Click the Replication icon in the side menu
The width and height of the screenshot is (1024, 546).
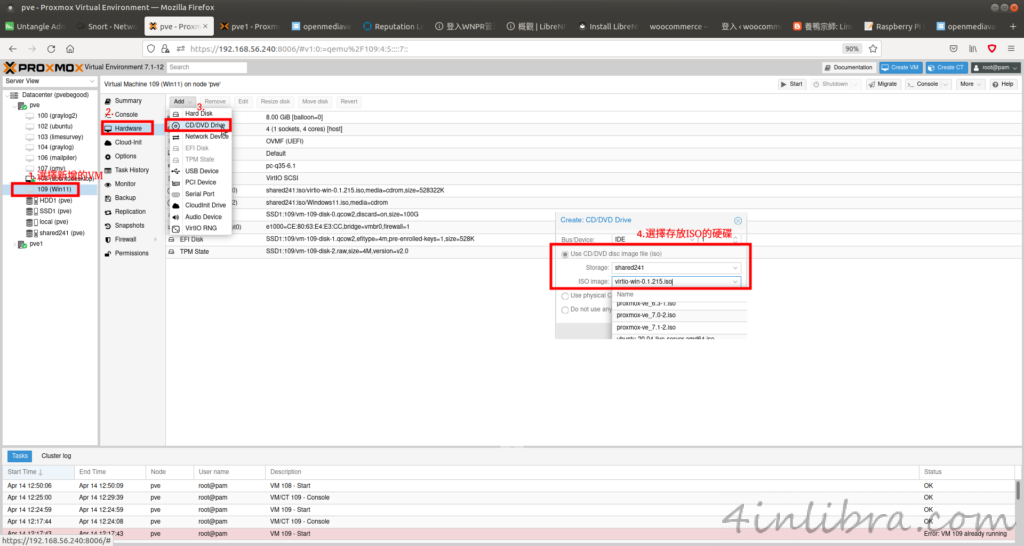108,212
